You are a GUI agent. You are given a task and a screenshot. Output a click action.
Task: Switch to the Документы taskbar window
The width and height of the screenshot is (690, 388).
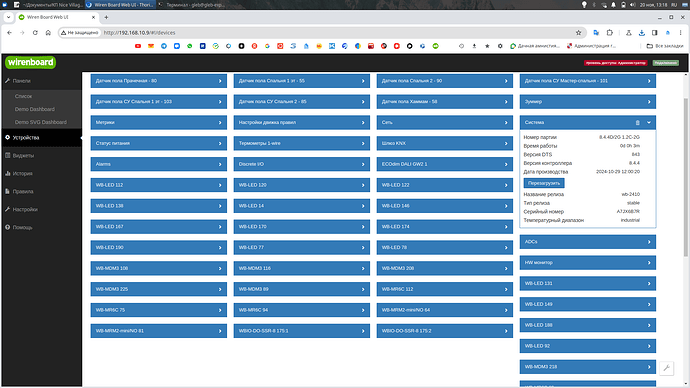(x=48, y=5)
